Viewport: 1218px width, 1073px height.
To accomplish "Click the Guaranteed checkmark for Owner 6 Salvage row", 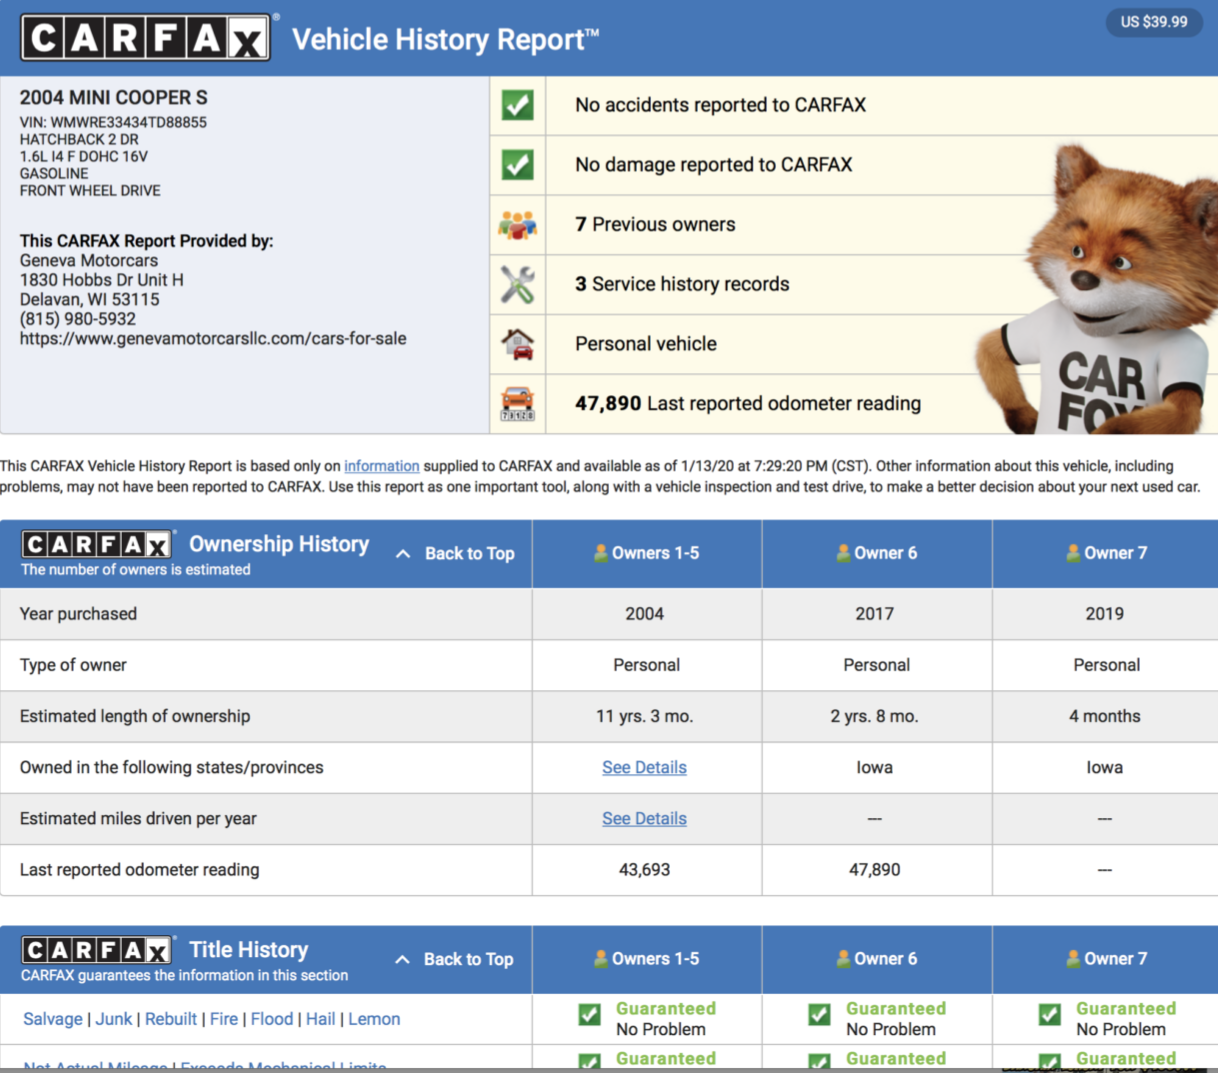I will [820, 1015].
